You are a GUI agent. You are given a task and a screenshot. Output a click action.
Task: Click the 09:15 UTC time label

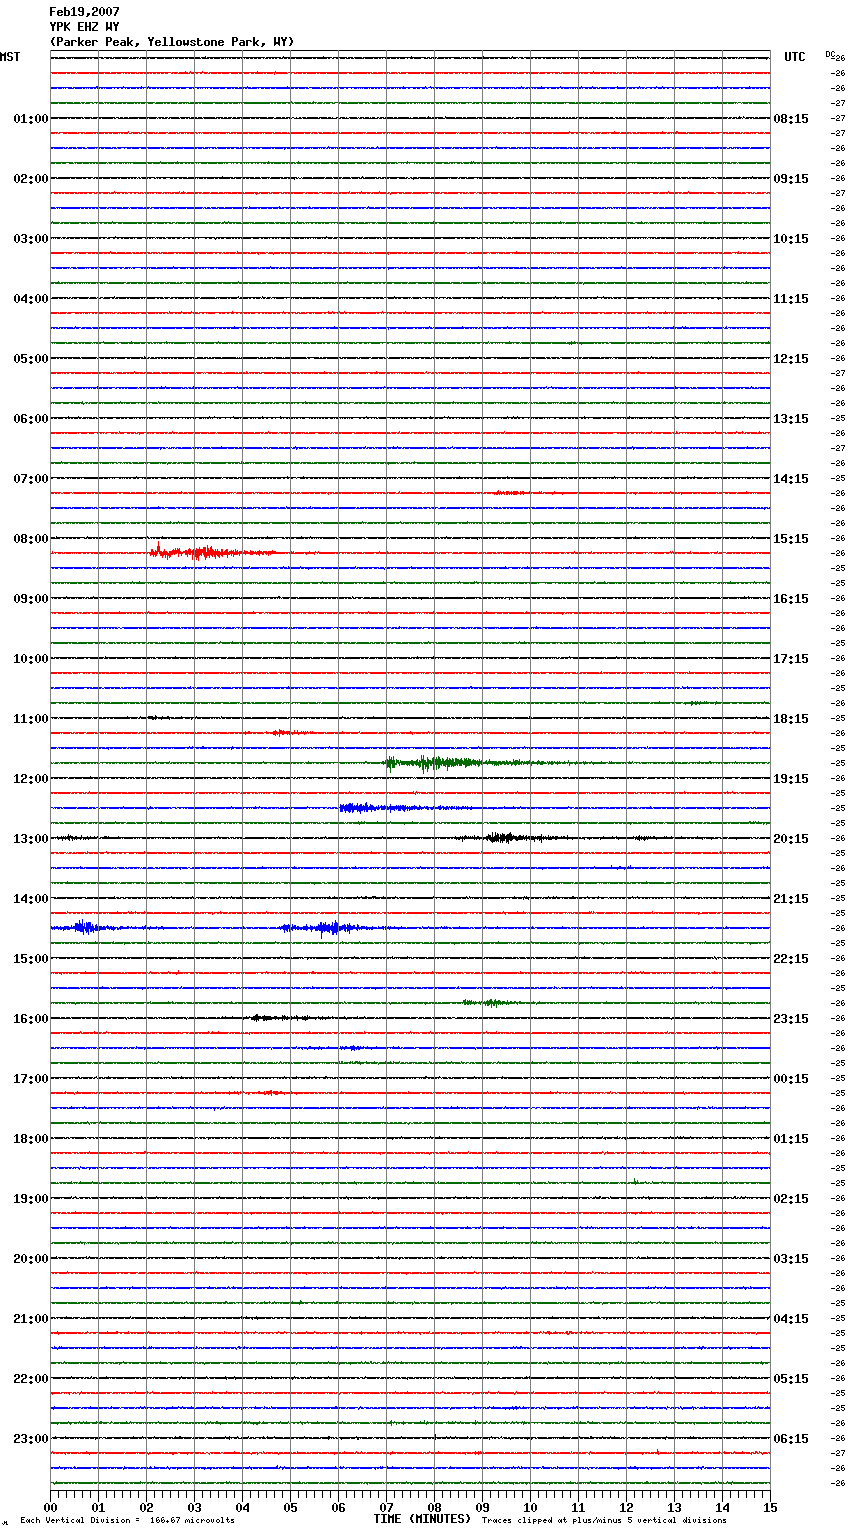click(791, 179)
